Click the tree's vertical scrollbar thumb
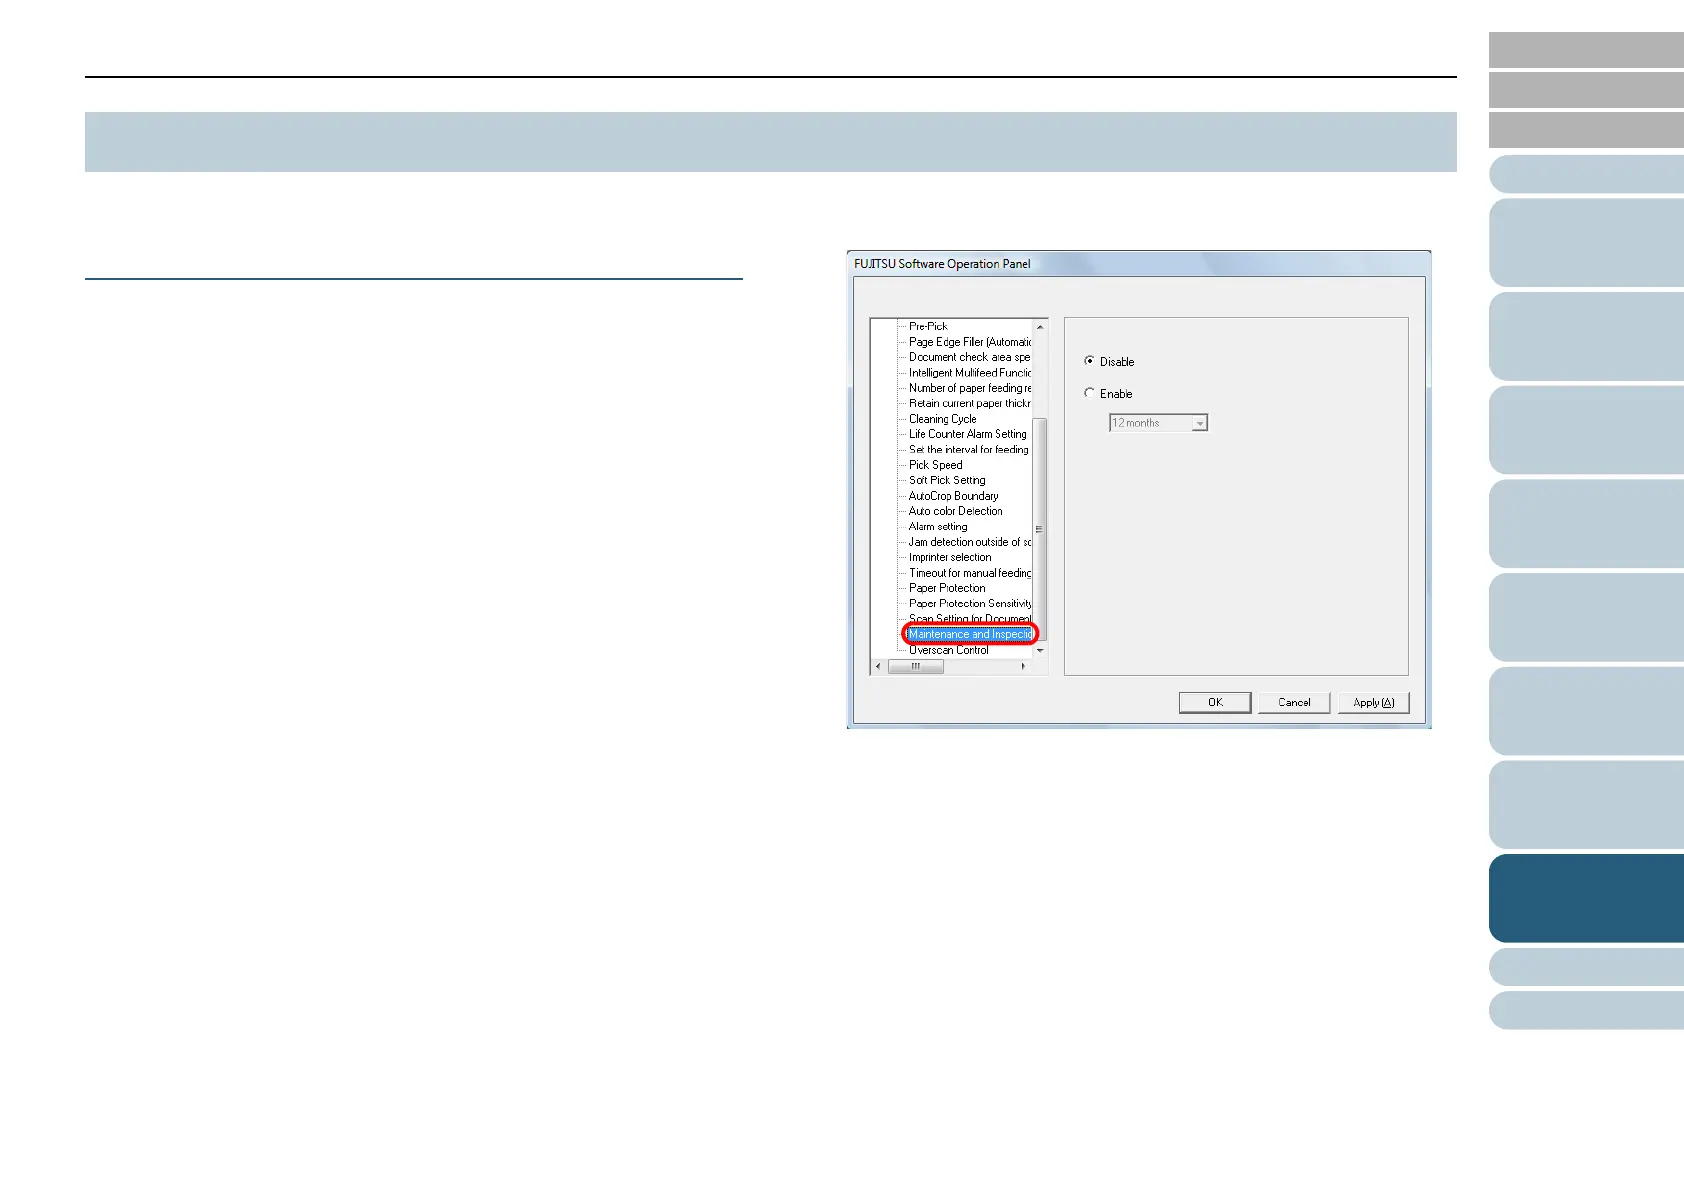Screen dimensions: 1684x1190 1040,529
